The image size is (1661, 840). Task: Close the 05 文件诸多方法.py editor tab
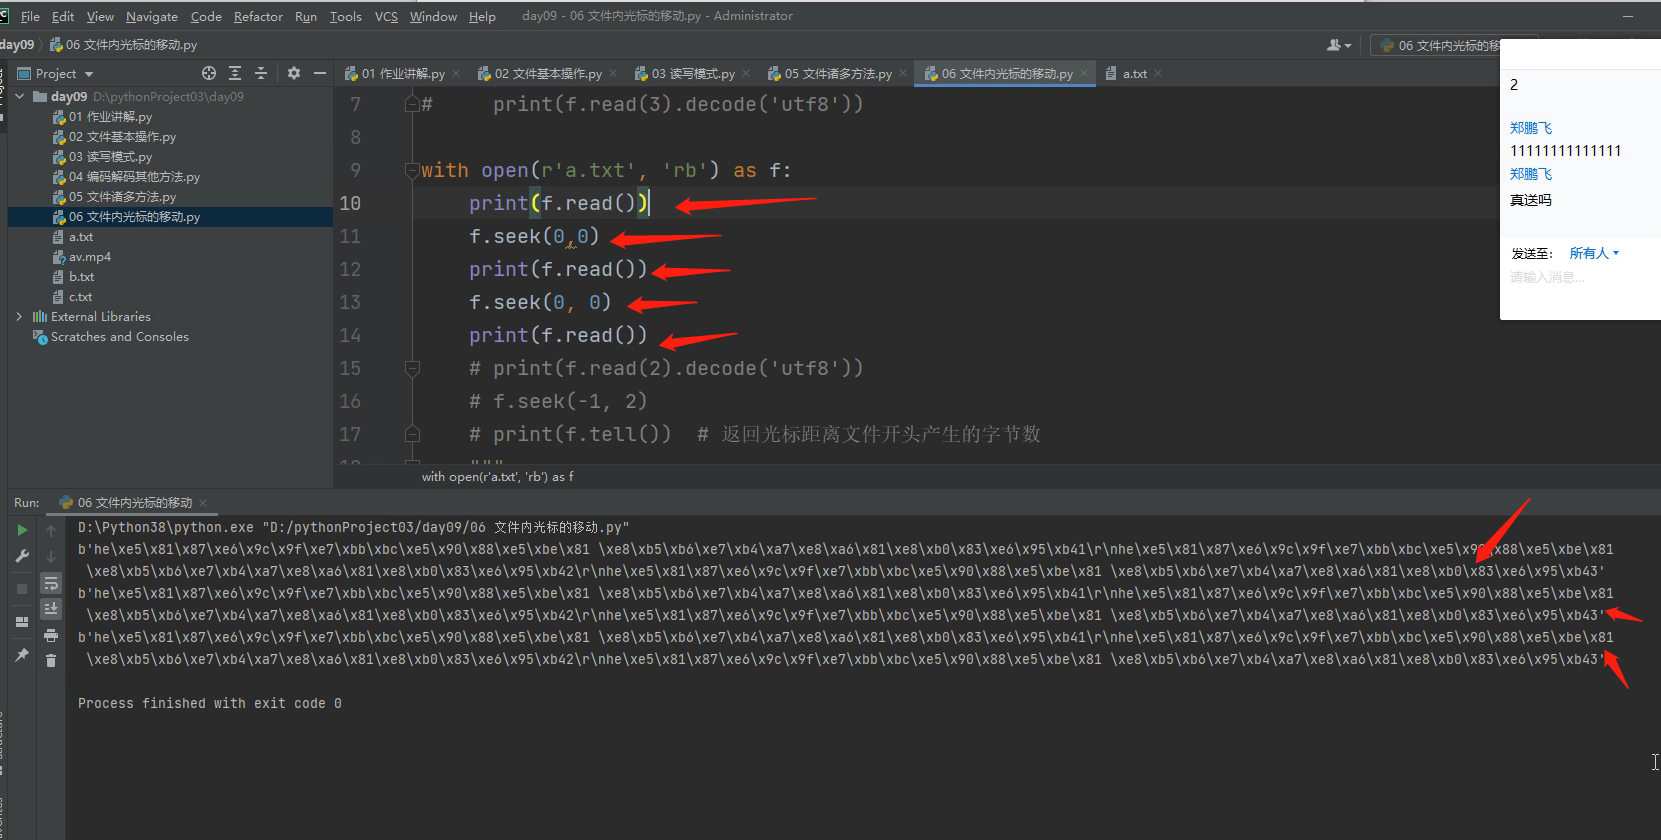(x=903, y=73)
